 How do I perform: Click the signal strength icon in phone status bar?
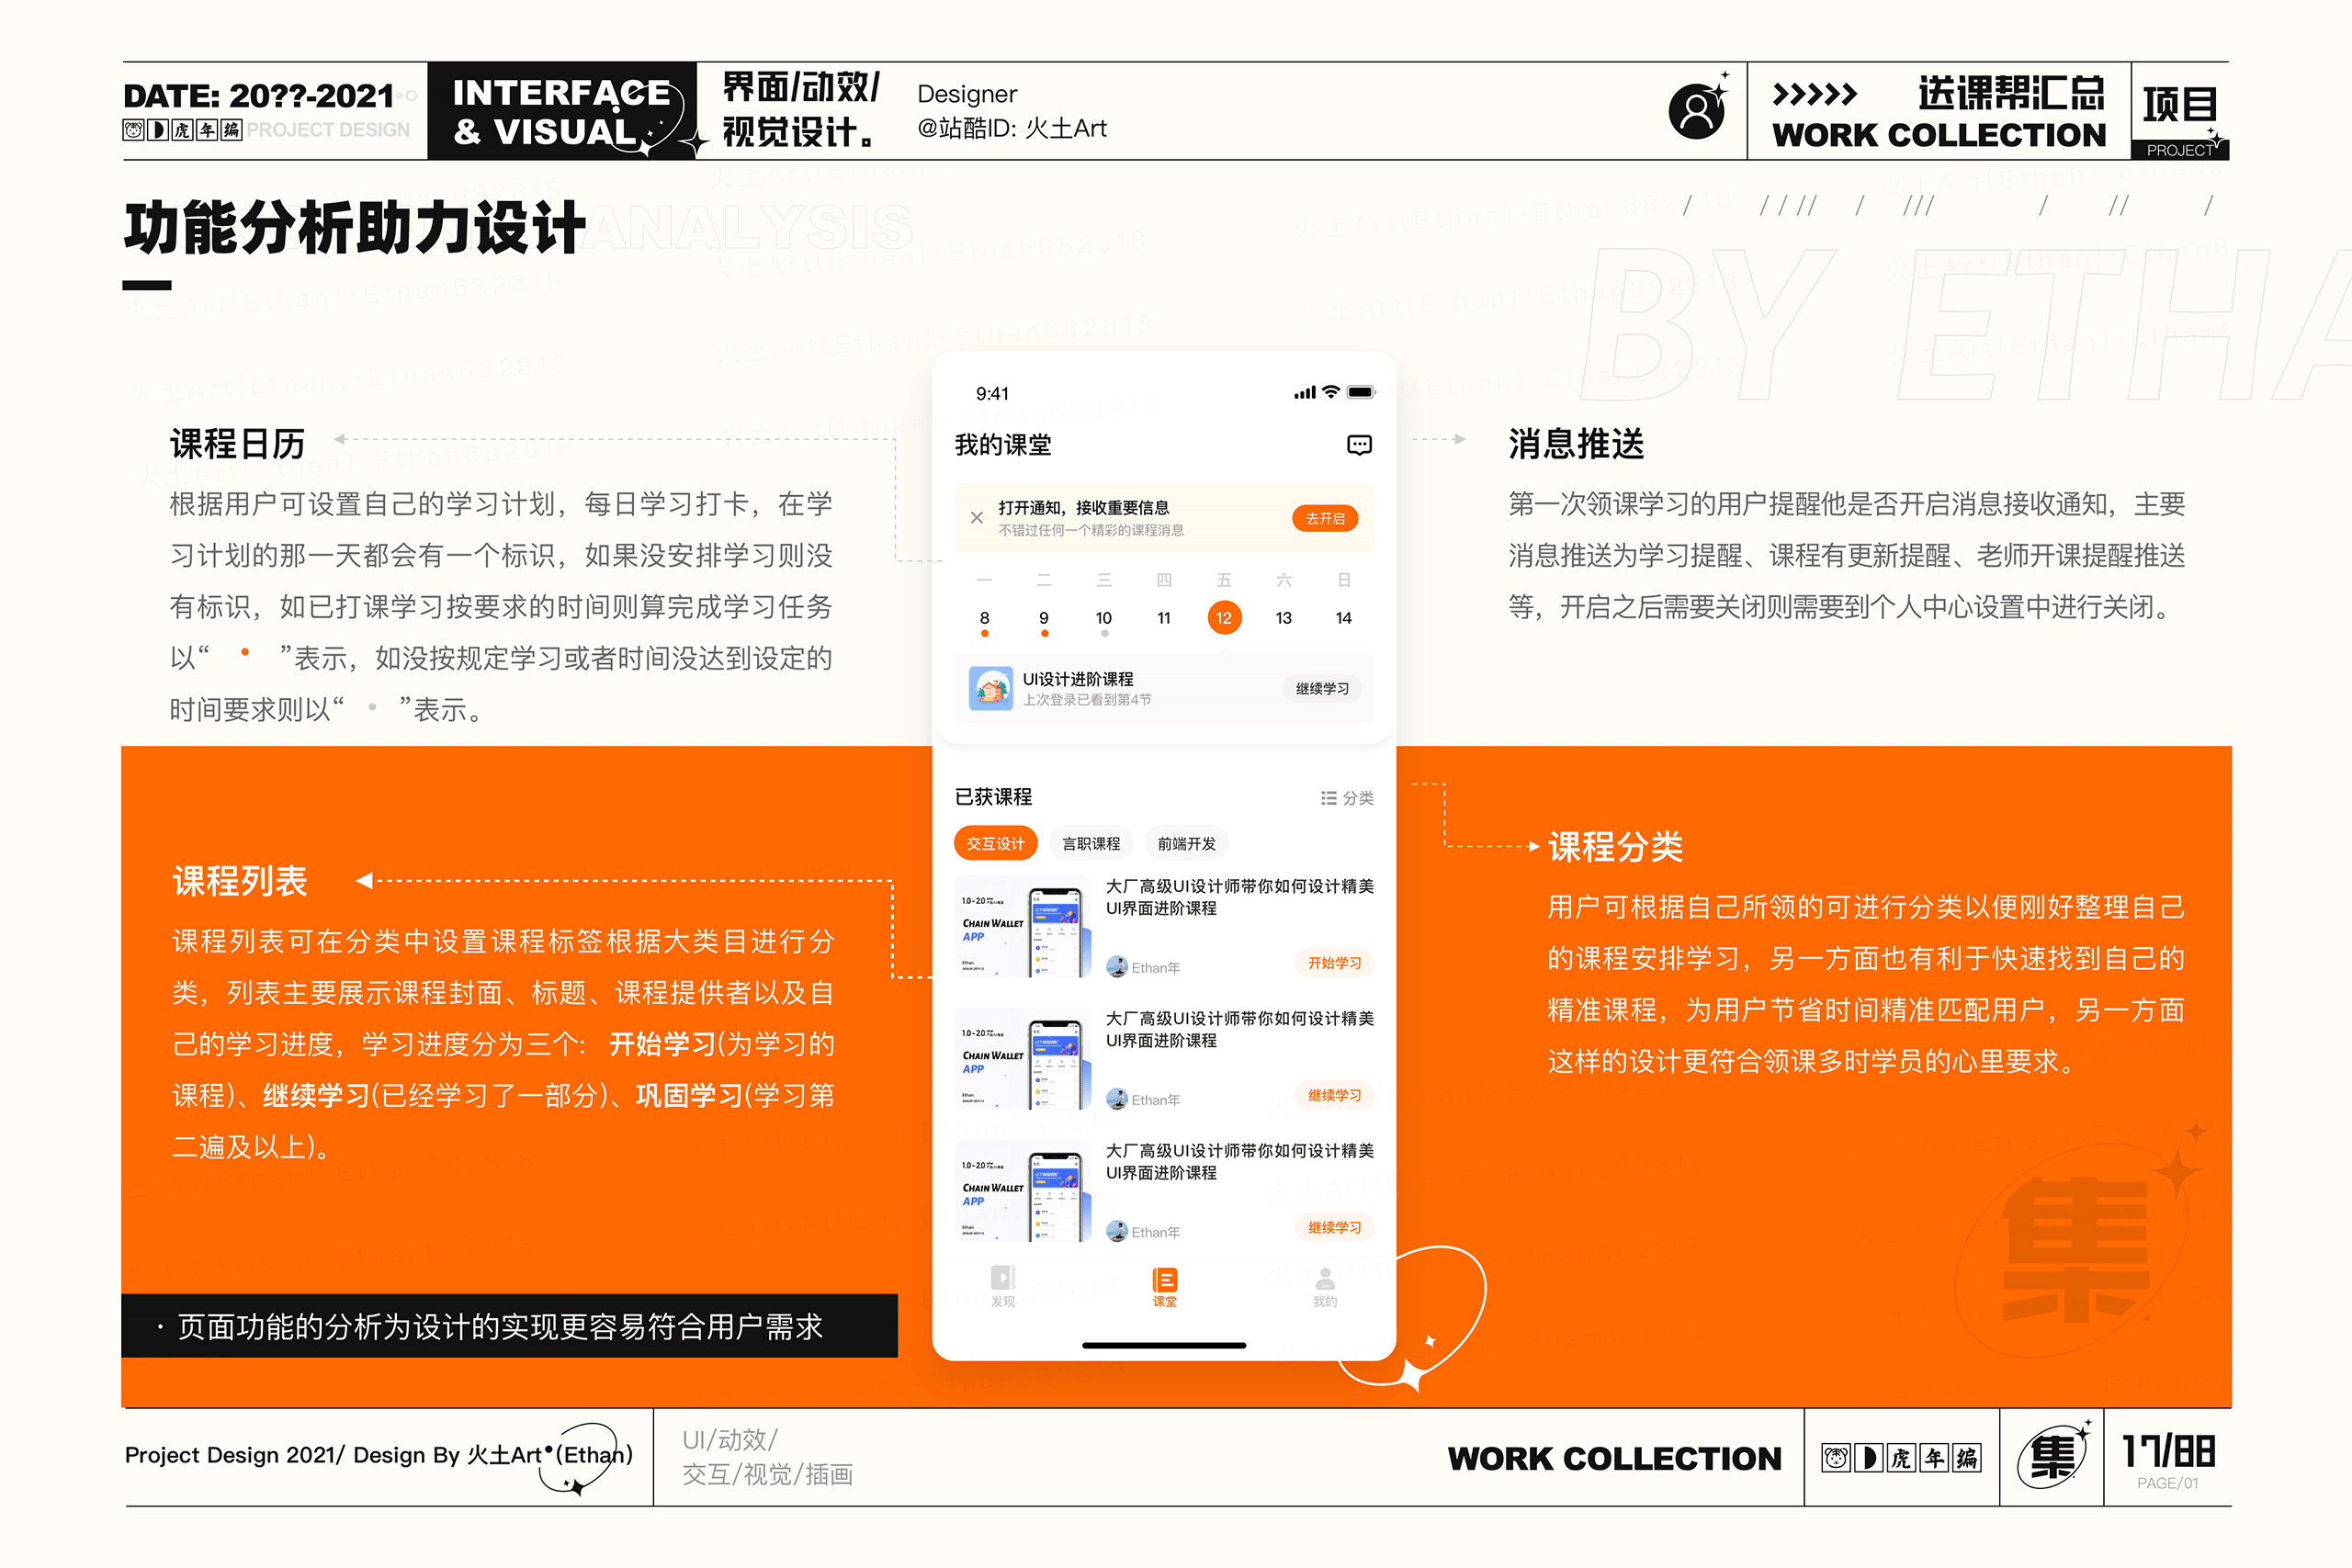pyautogui.click(x=1304, y=393)
